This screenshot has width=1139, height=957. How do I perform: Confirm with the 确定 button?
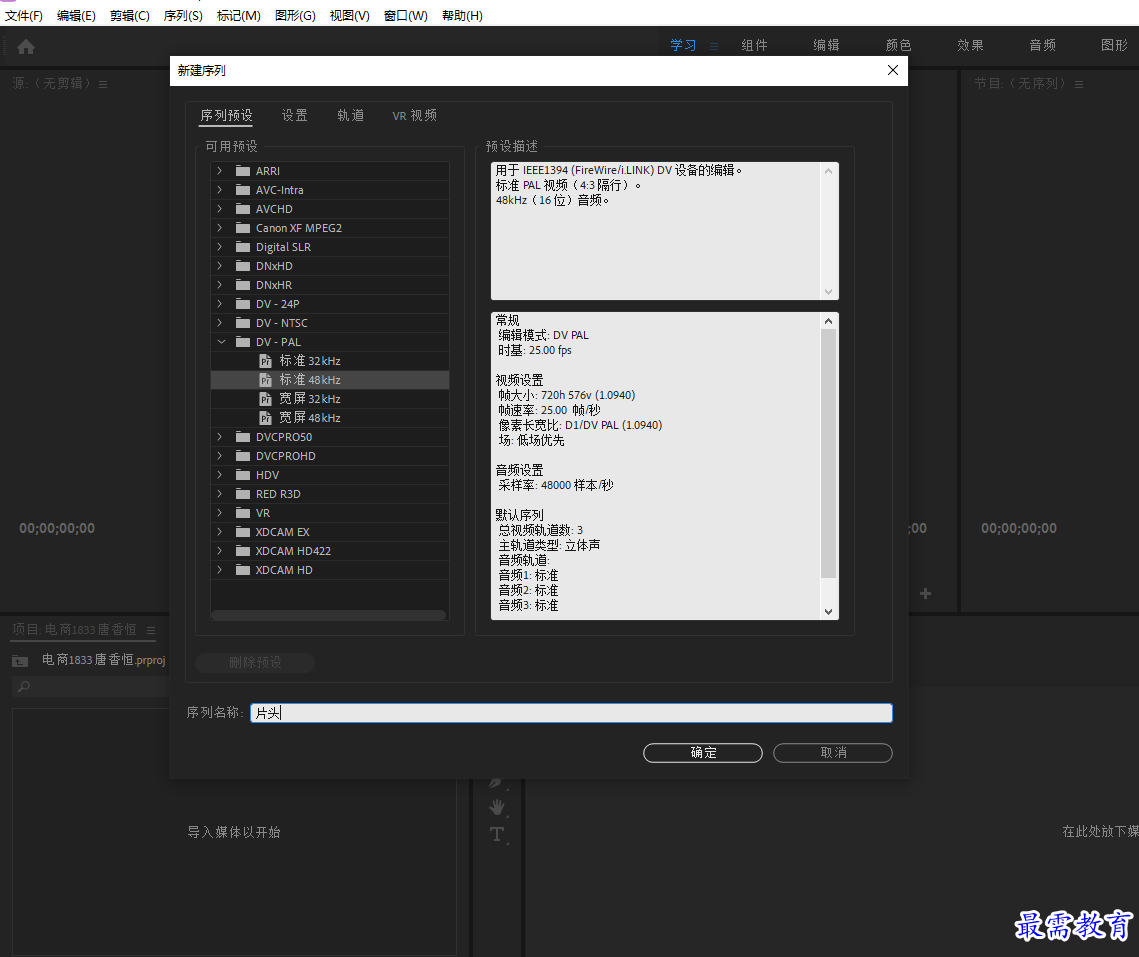(x=702, y=753)
